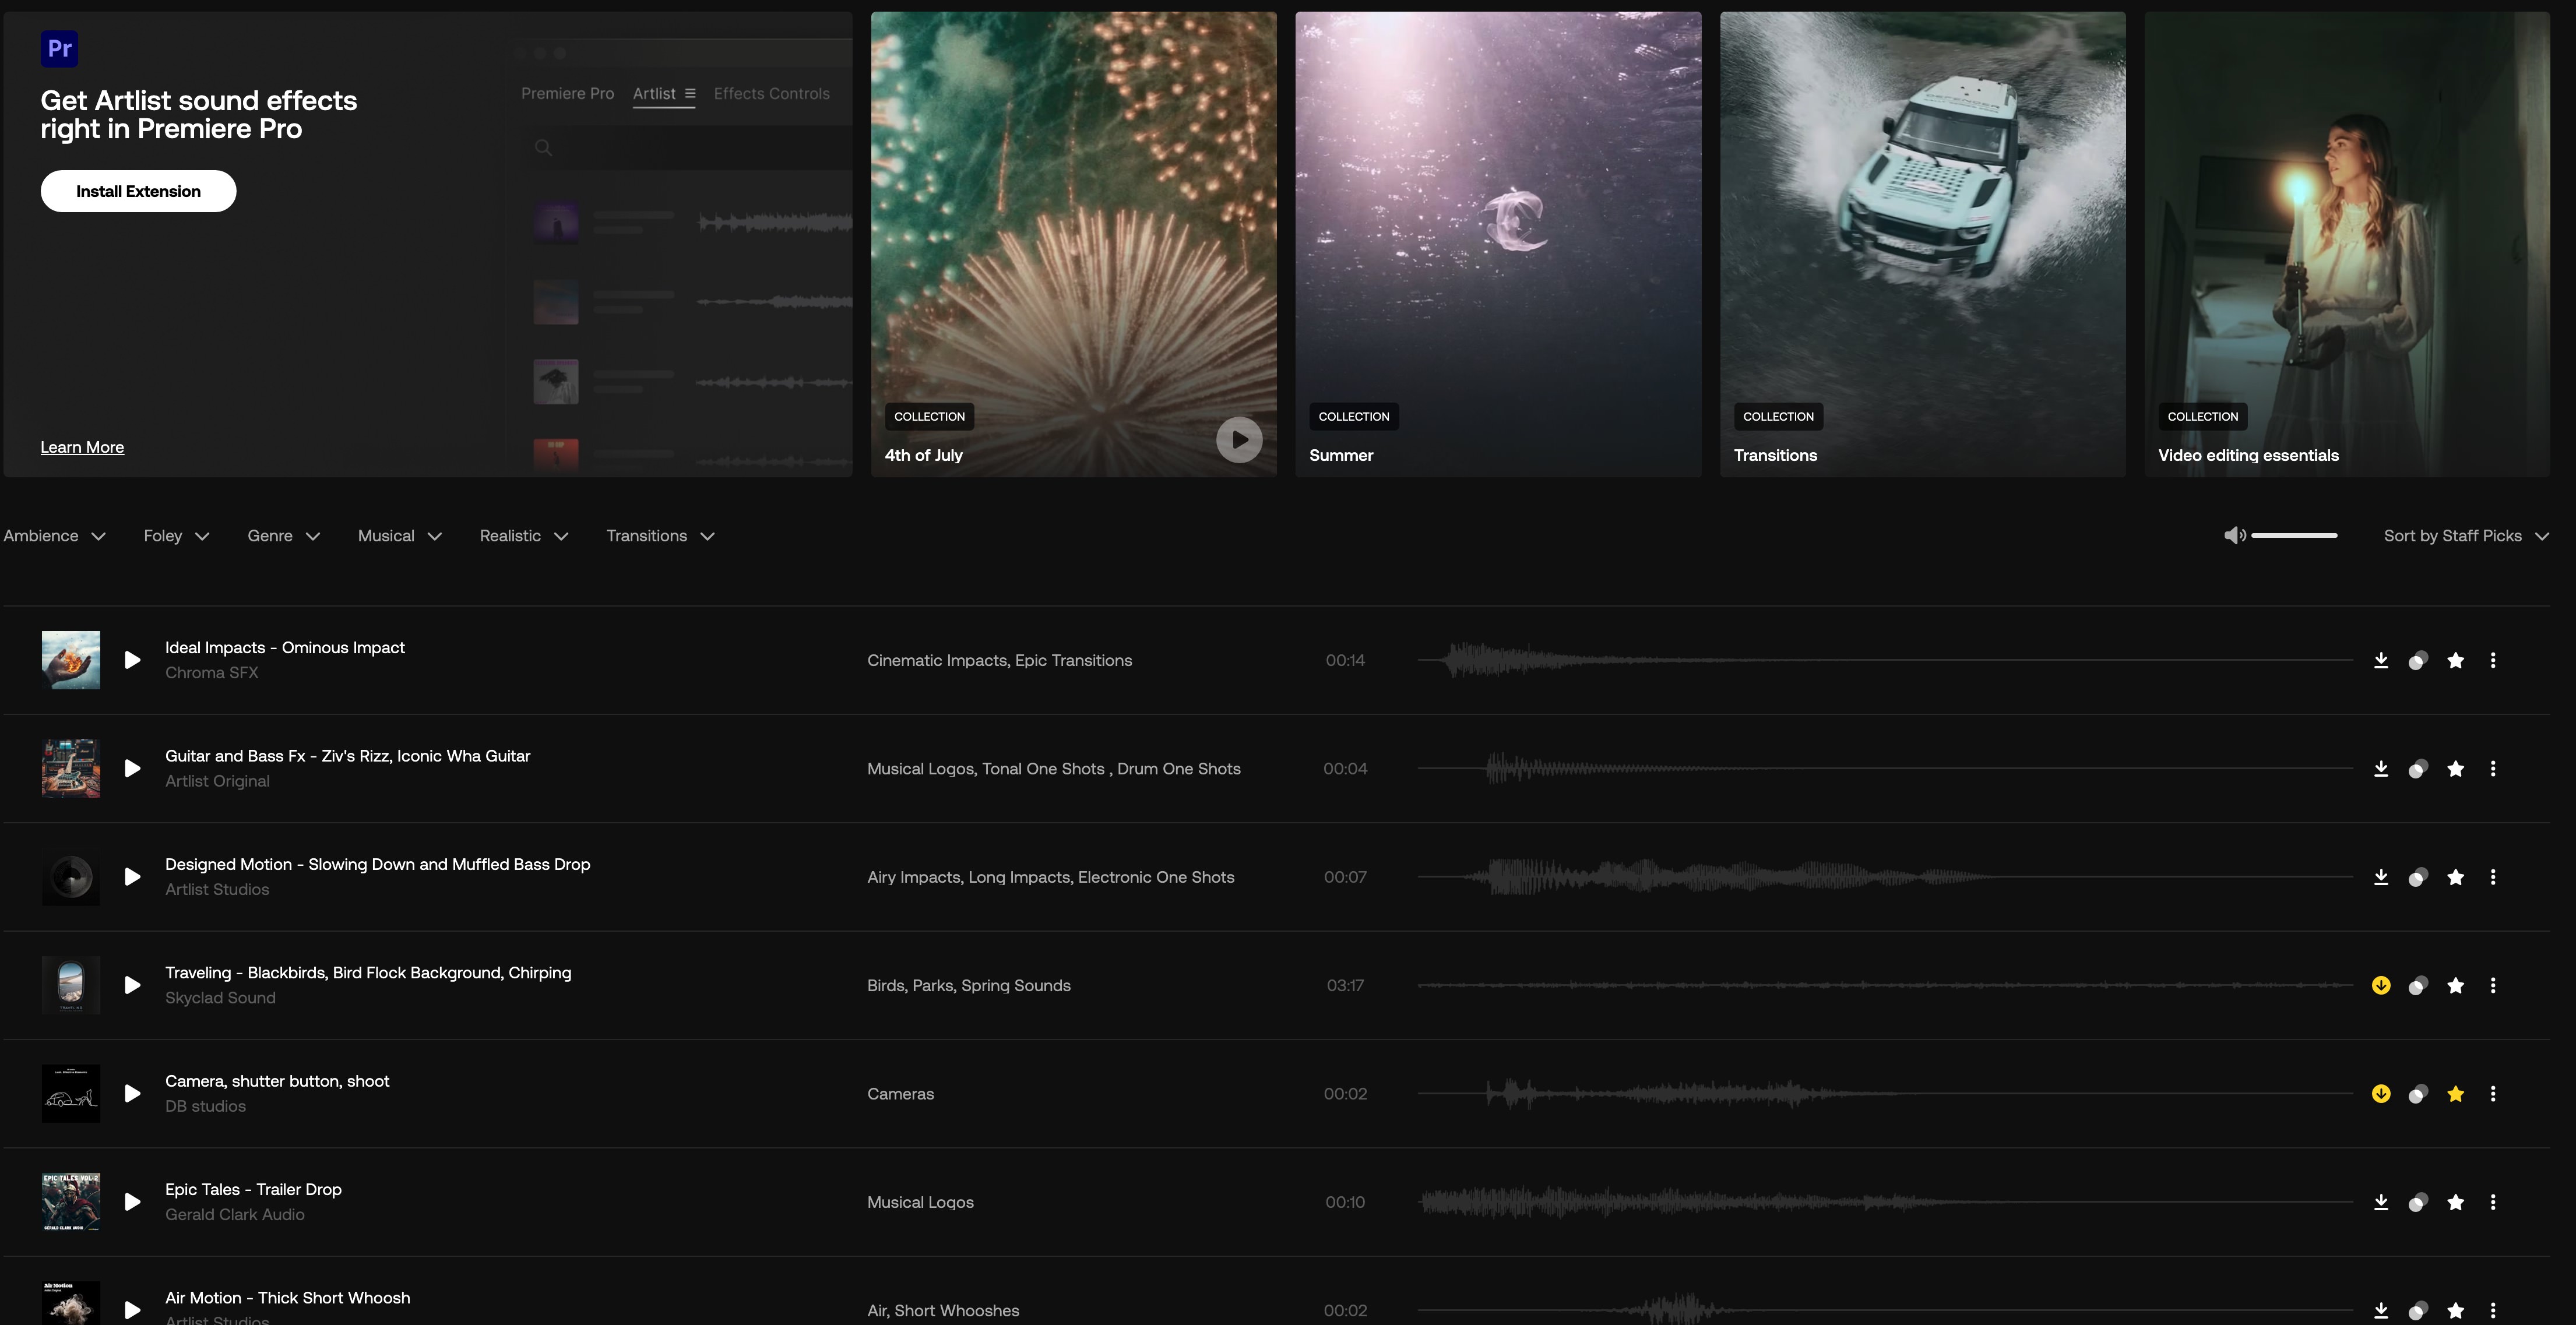
Task: Play the Camera shutter sound
Action: pos(132,1094)
